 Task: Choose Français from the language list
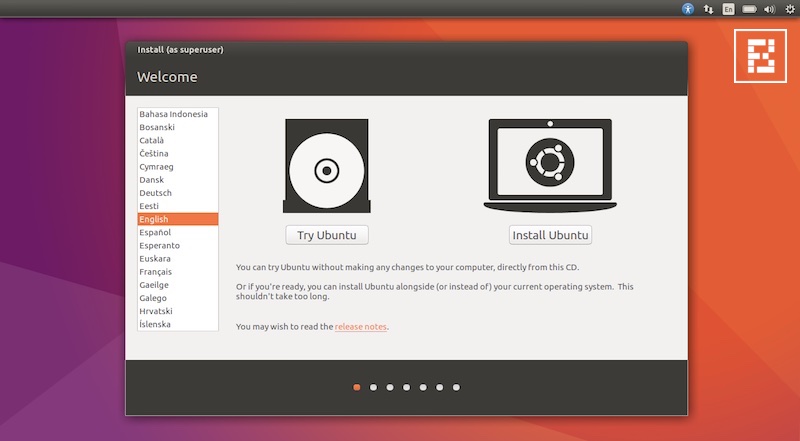pos(156,272)
